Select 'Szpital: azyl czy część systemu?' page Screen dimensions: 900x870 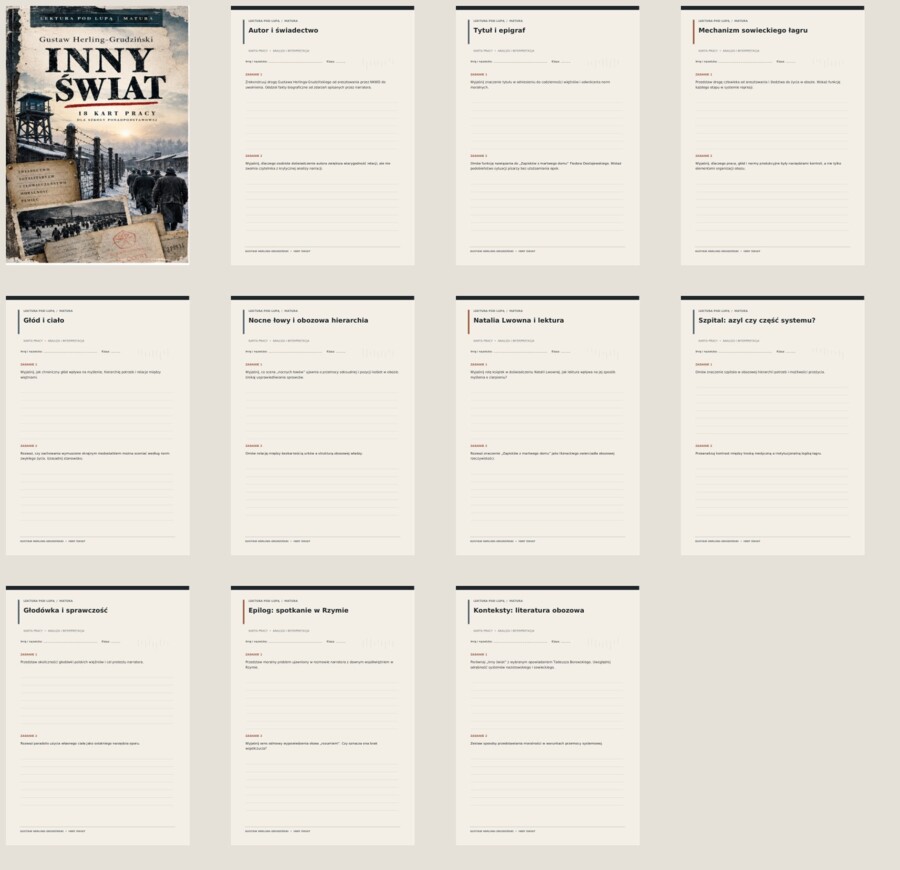click(772, 425)
